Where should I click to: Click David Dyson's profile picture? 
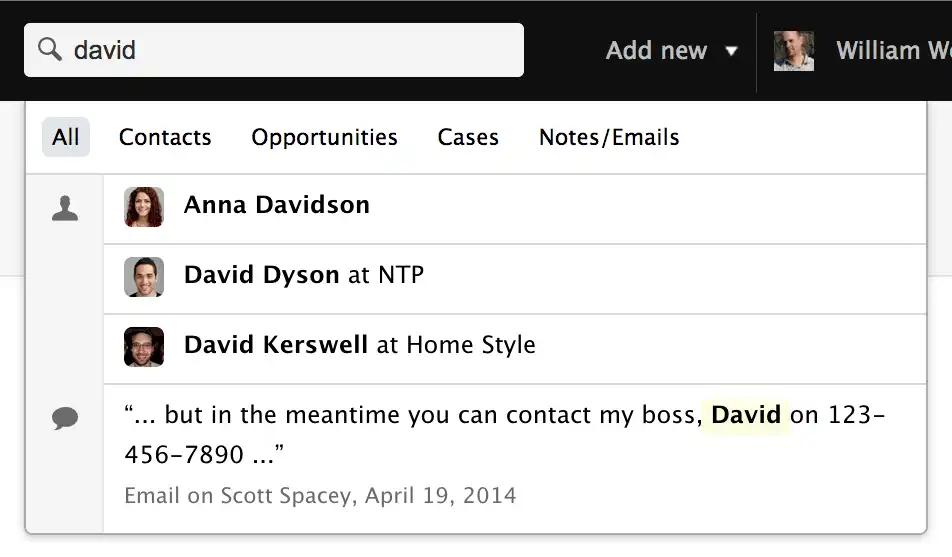tap(144, 277)
